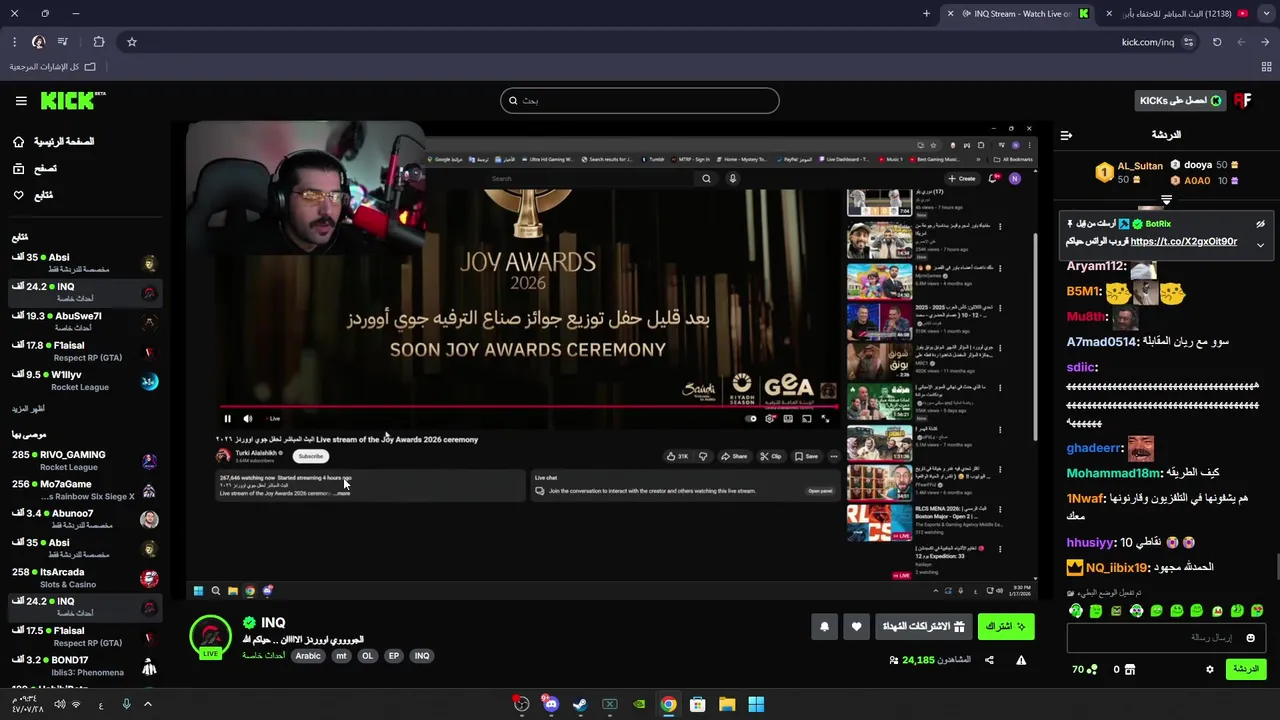Click the Arabic language tag

coord(308,656)
